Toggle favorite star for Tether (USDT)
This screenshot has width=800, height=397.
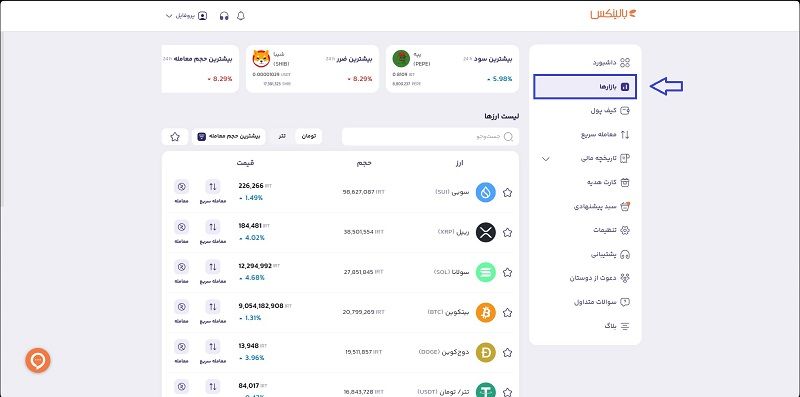click(507, 392)
